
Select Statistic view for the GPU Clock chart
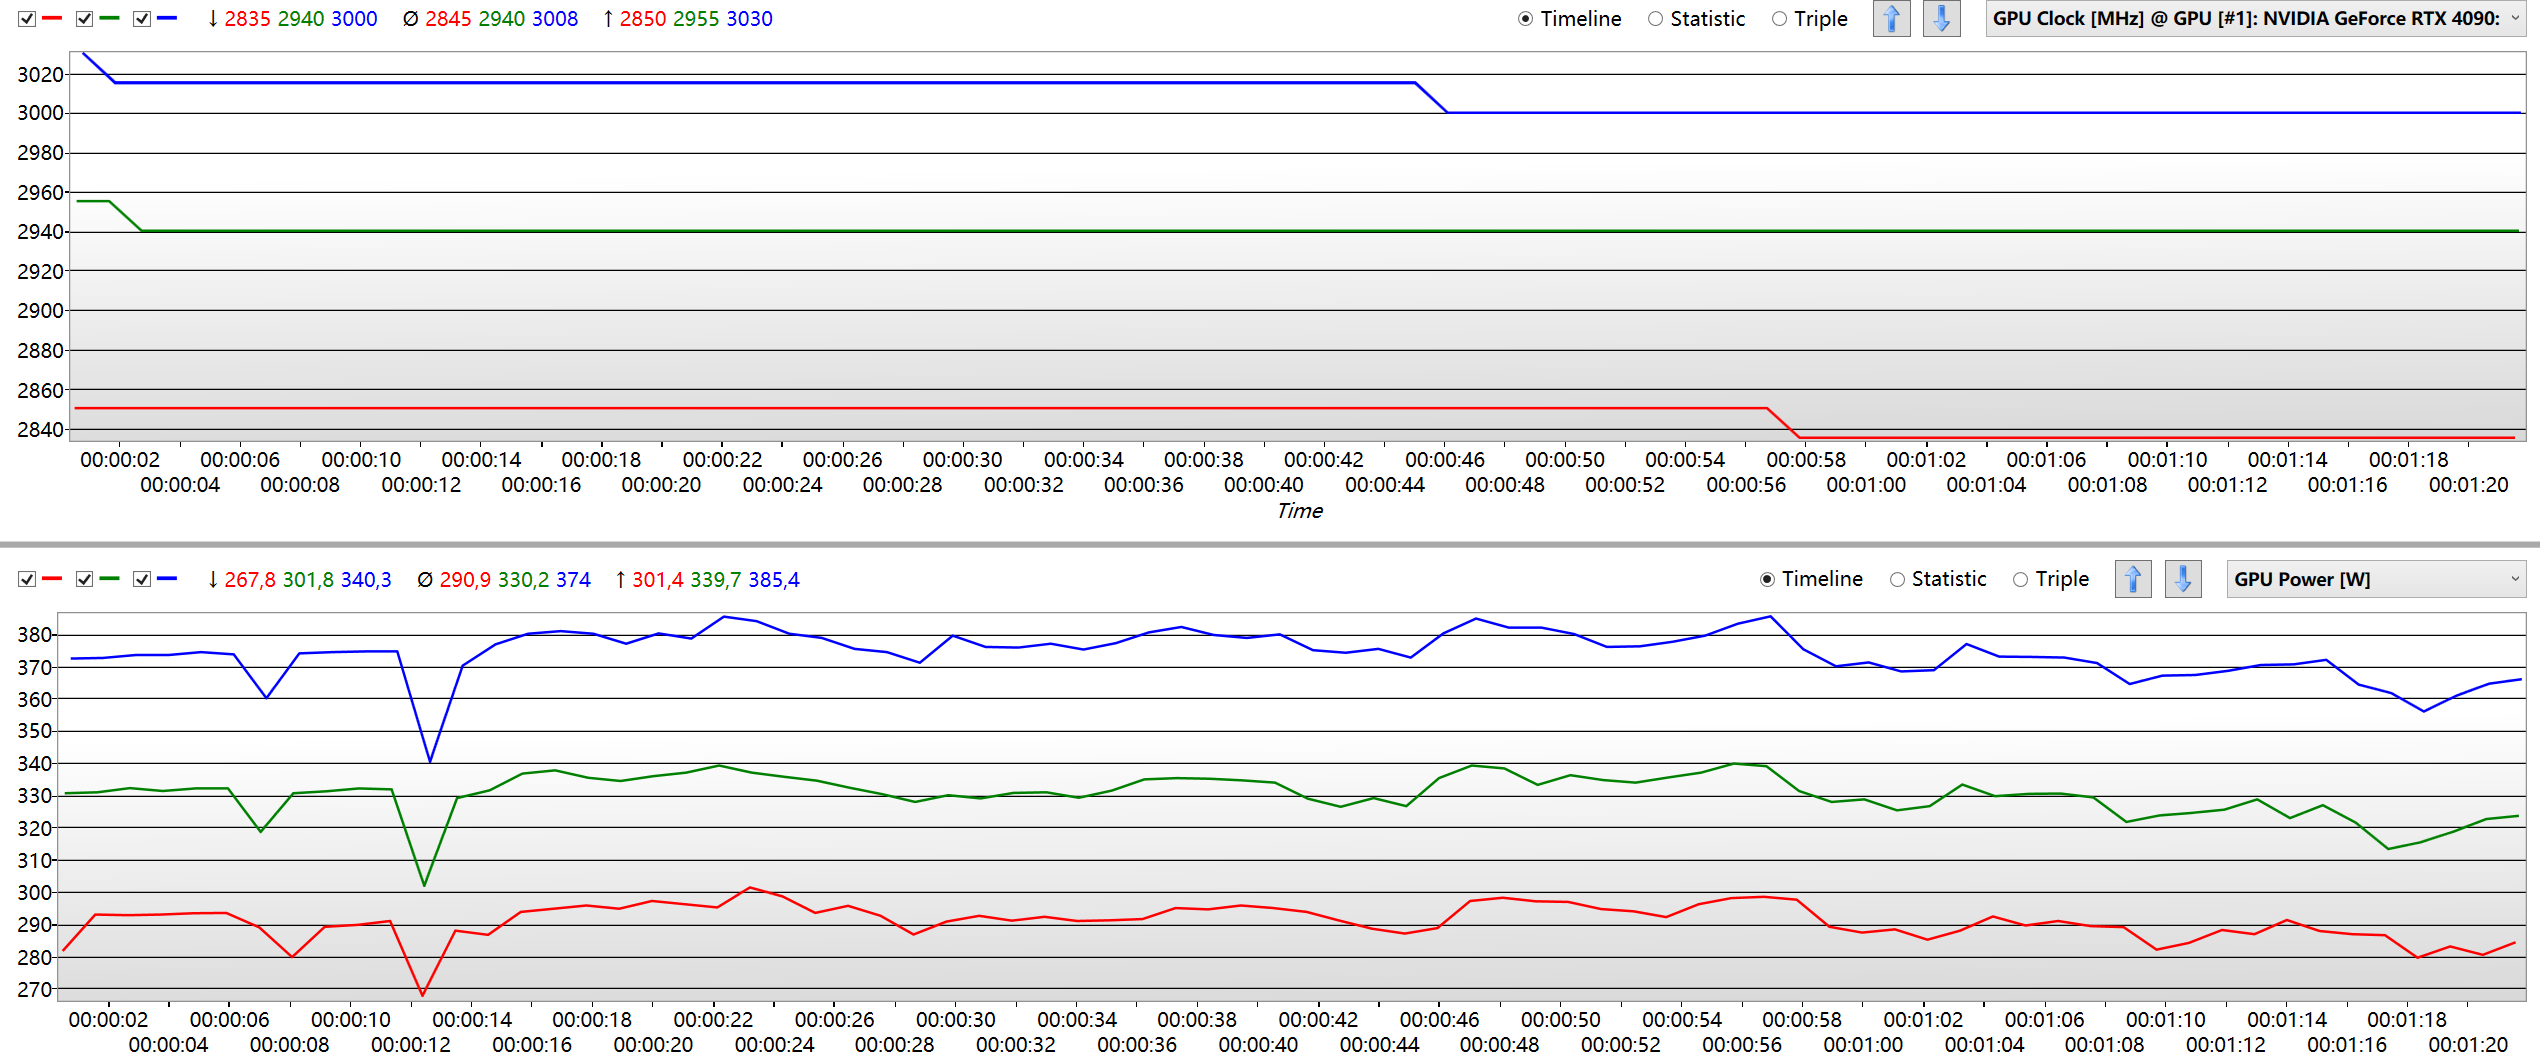coord(1656,19)
